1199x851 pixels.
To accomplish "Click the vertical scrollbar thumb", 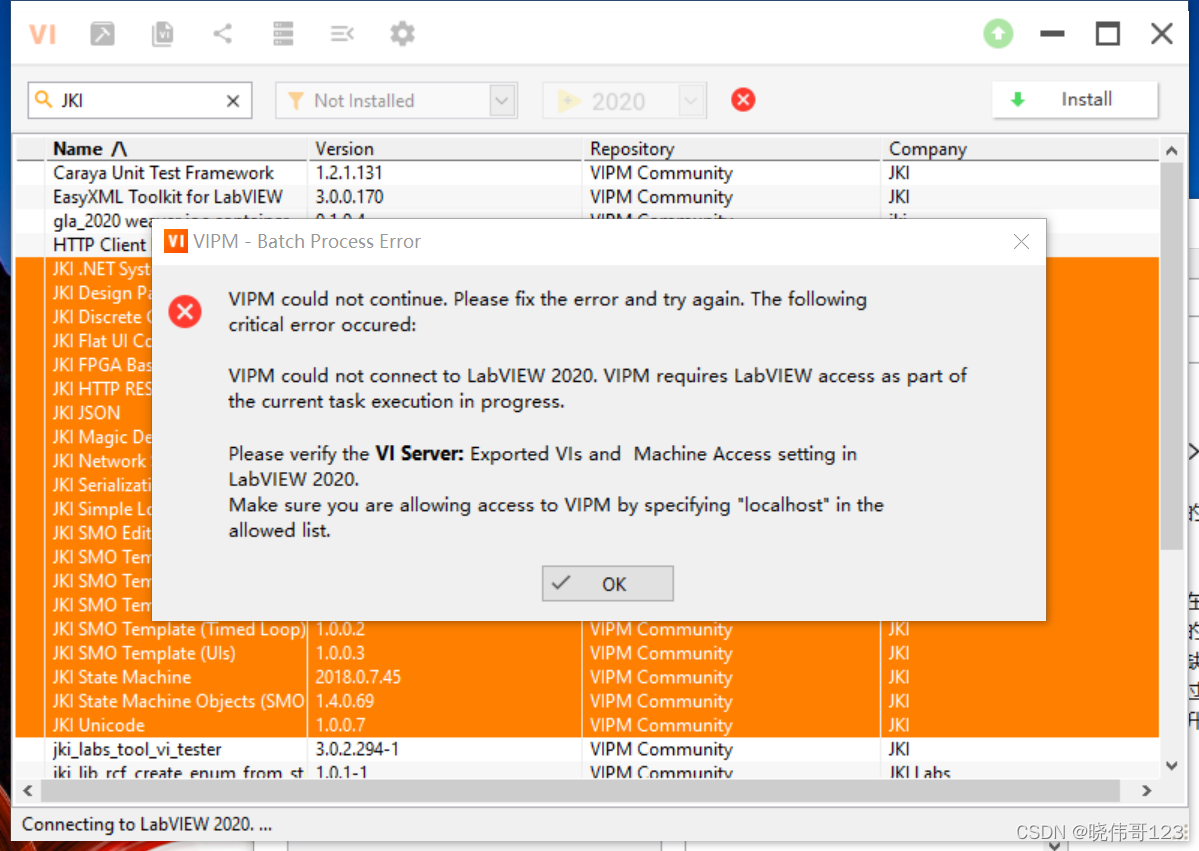I will [1171, 356].
